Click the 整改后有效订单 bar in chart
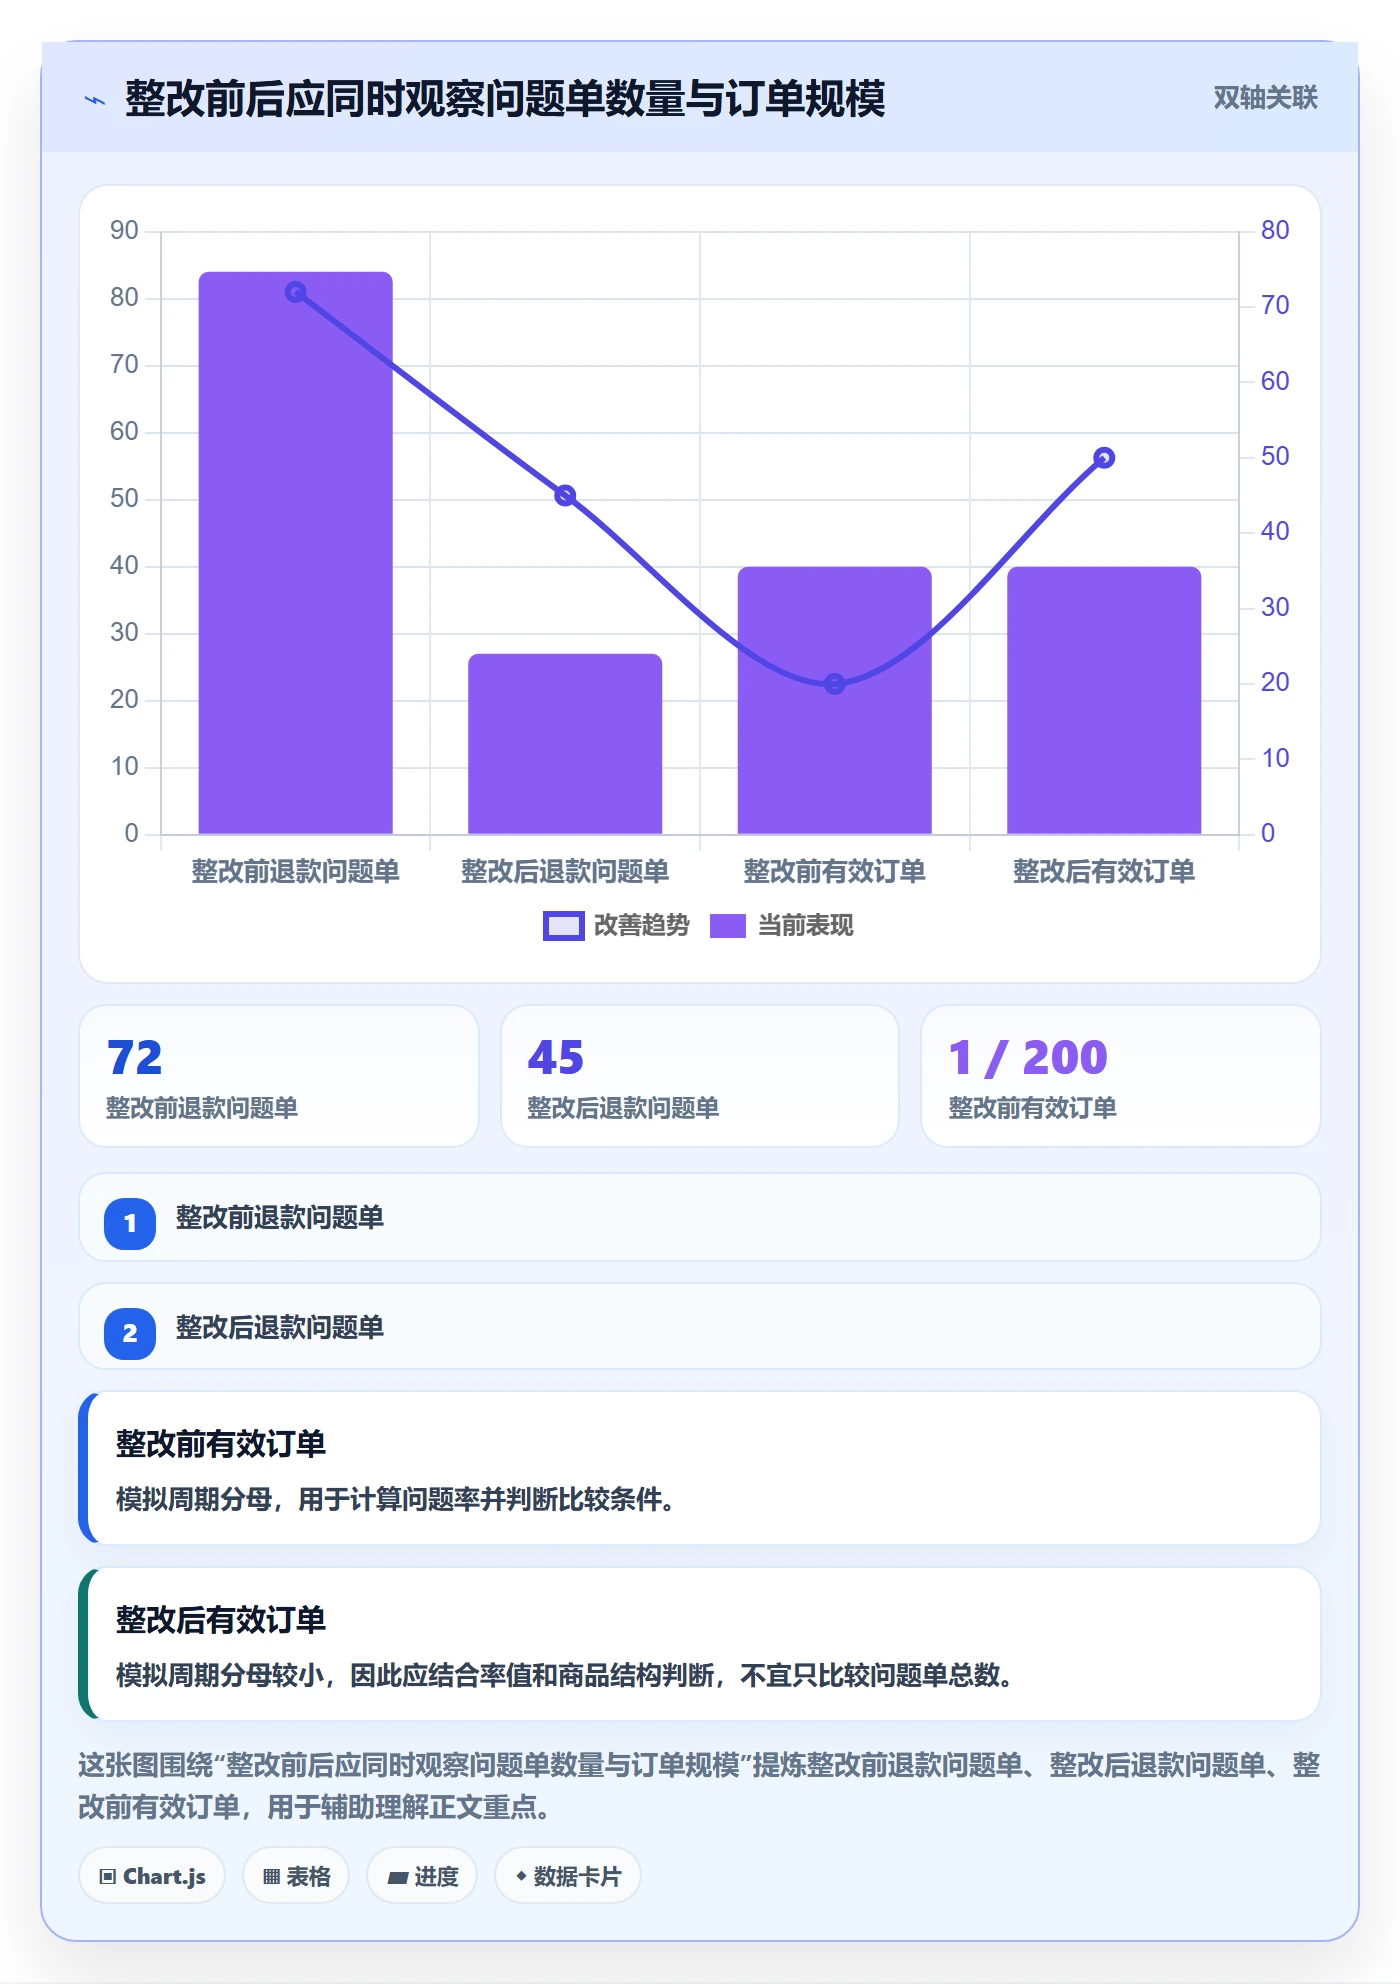 (x=1104, y=700)
